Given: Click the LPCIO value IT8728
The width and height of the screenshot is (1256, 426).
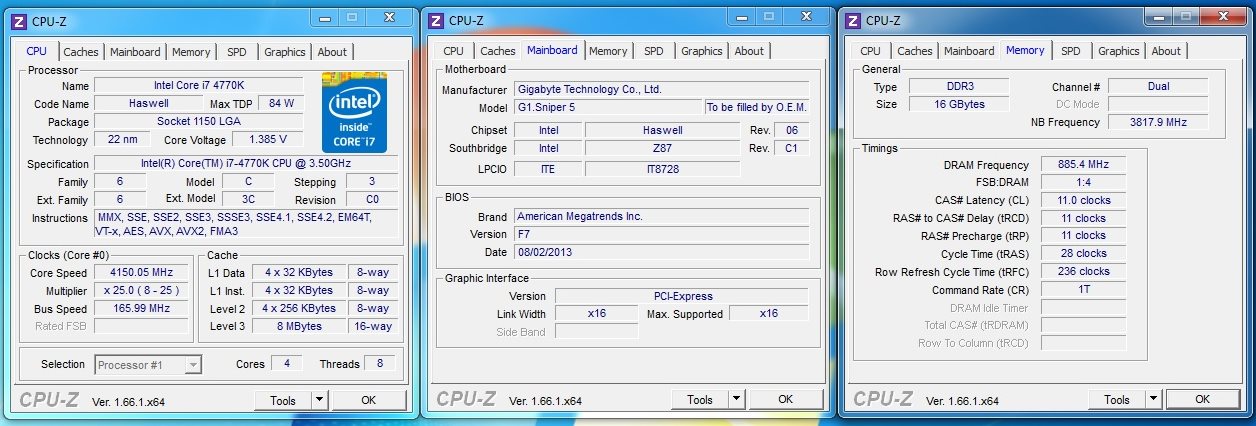Looking at the screenshot, I should pos(663,169).
